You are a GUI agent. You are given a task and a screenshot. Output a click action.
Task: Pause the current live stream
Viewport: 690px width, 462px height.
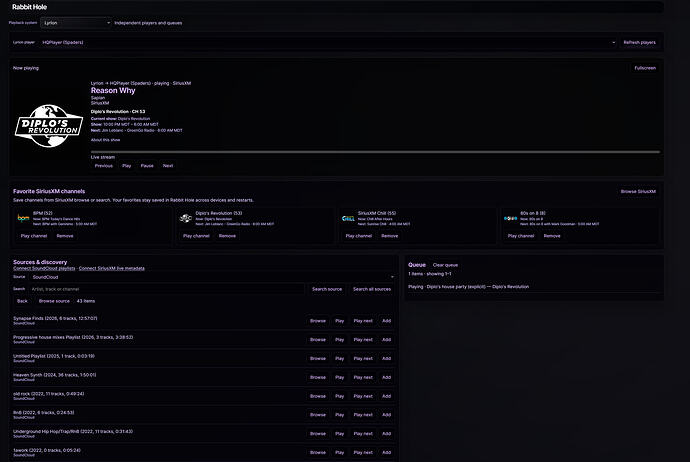(x=147, y=166)
